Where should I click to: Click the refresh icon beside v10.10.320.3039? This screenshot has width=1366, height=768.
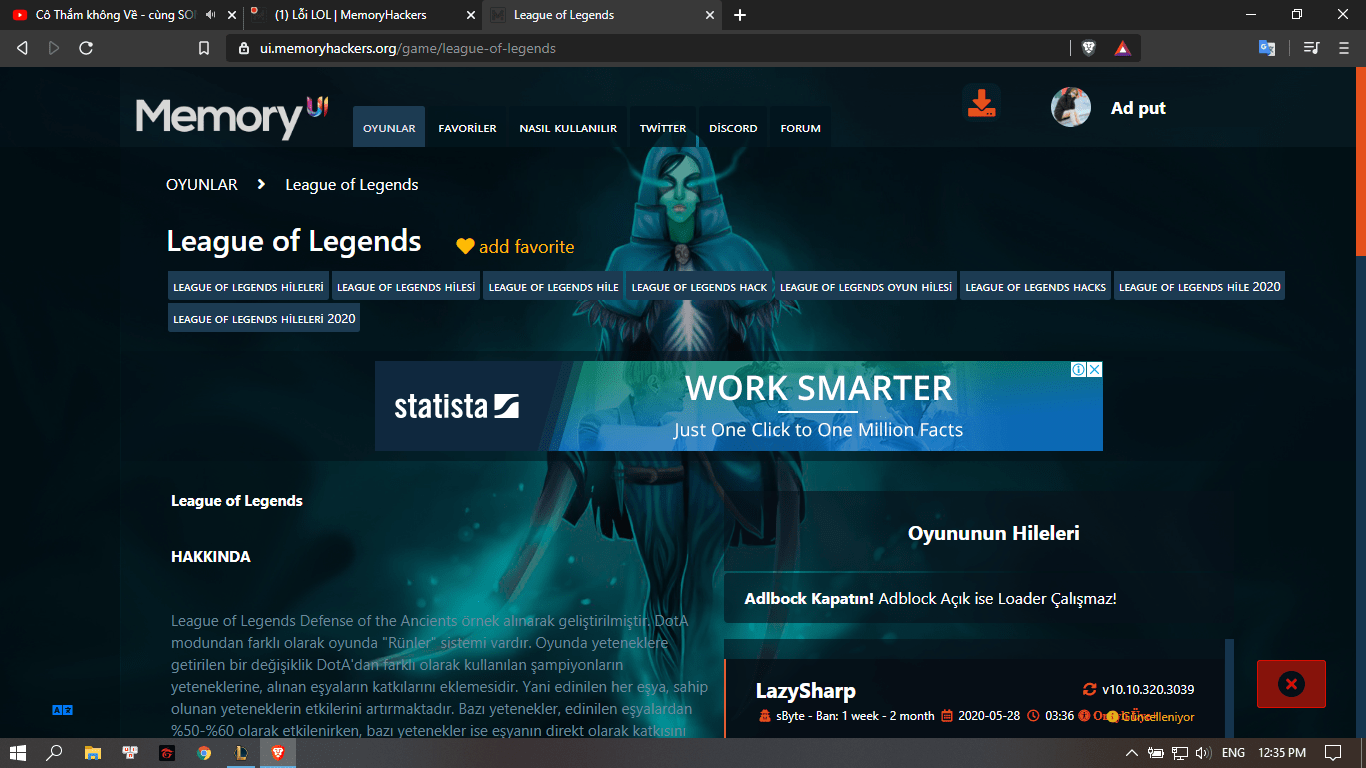[x=1089, y=689]
